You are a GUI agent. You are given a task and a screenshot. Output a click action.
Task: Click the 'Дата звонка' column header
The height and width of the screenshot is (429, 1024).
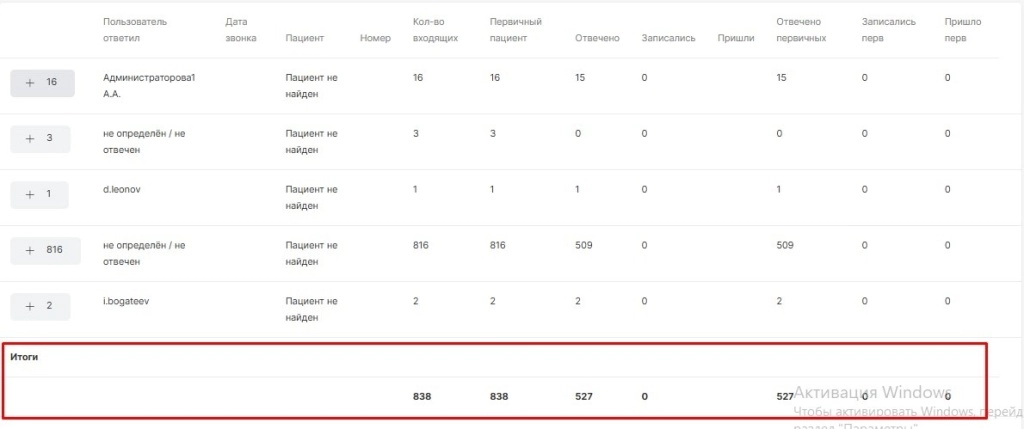pyautogui.click(x=241, y=30)
